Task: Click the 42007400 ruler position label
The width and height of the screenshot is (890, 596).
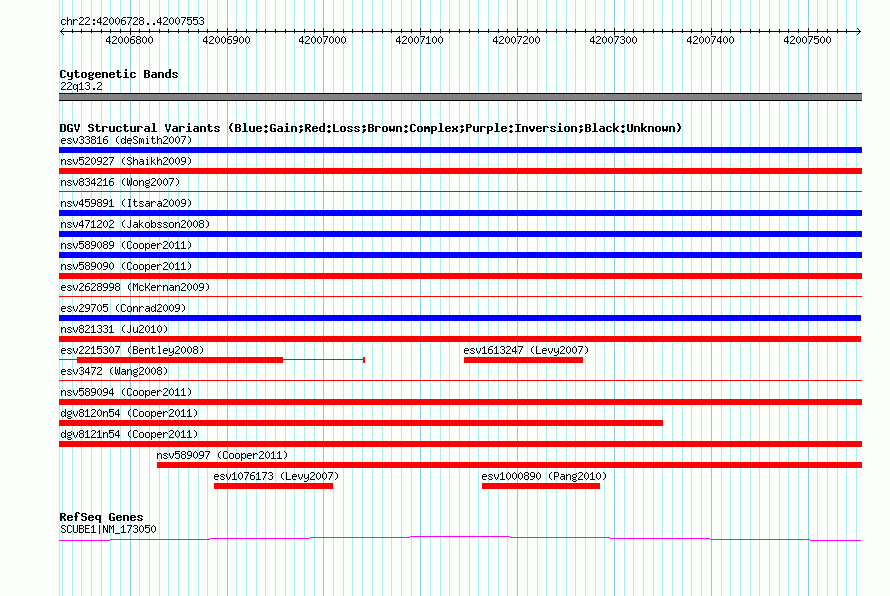Action: [711, 40]
